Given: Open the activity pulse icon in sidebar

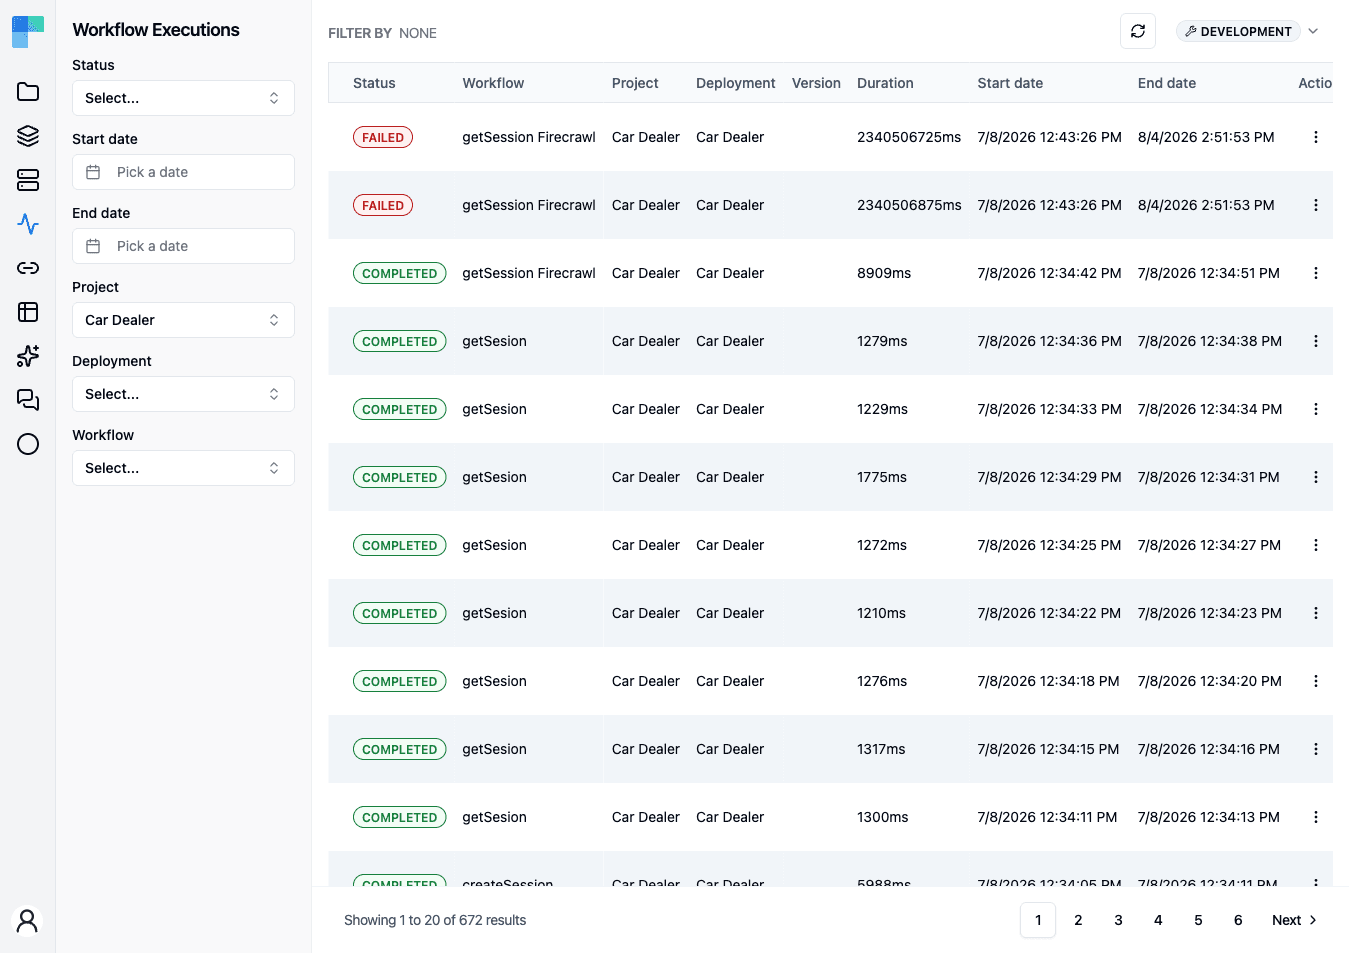Looking at the screenshot, I should (28, 224).
